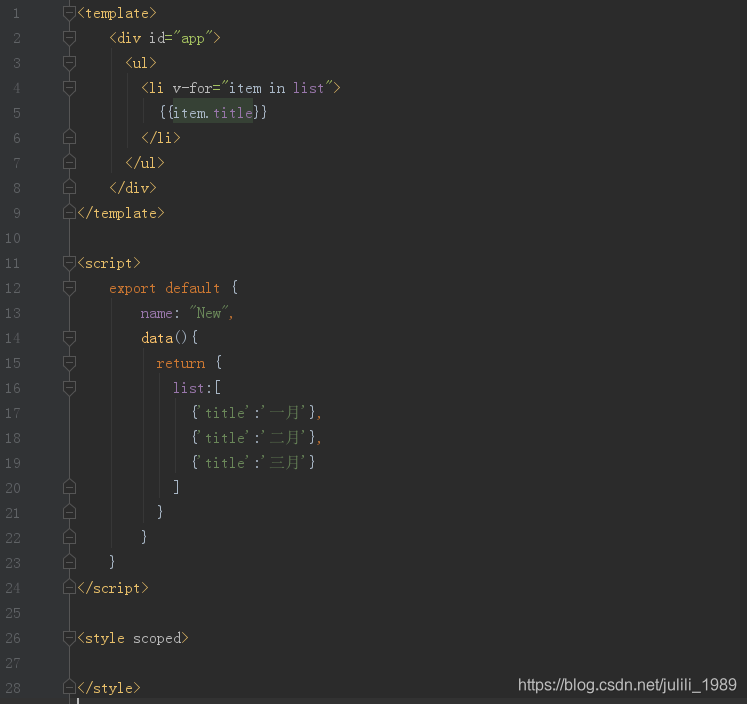Click the closing </div> tag
This screenshot has height=704, width=747.
(133, 188)
